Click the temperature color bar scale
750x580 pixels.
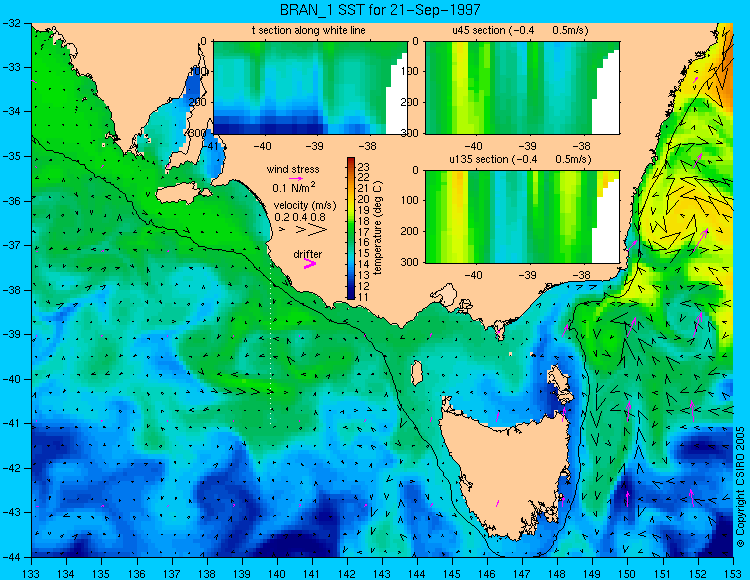351,229
